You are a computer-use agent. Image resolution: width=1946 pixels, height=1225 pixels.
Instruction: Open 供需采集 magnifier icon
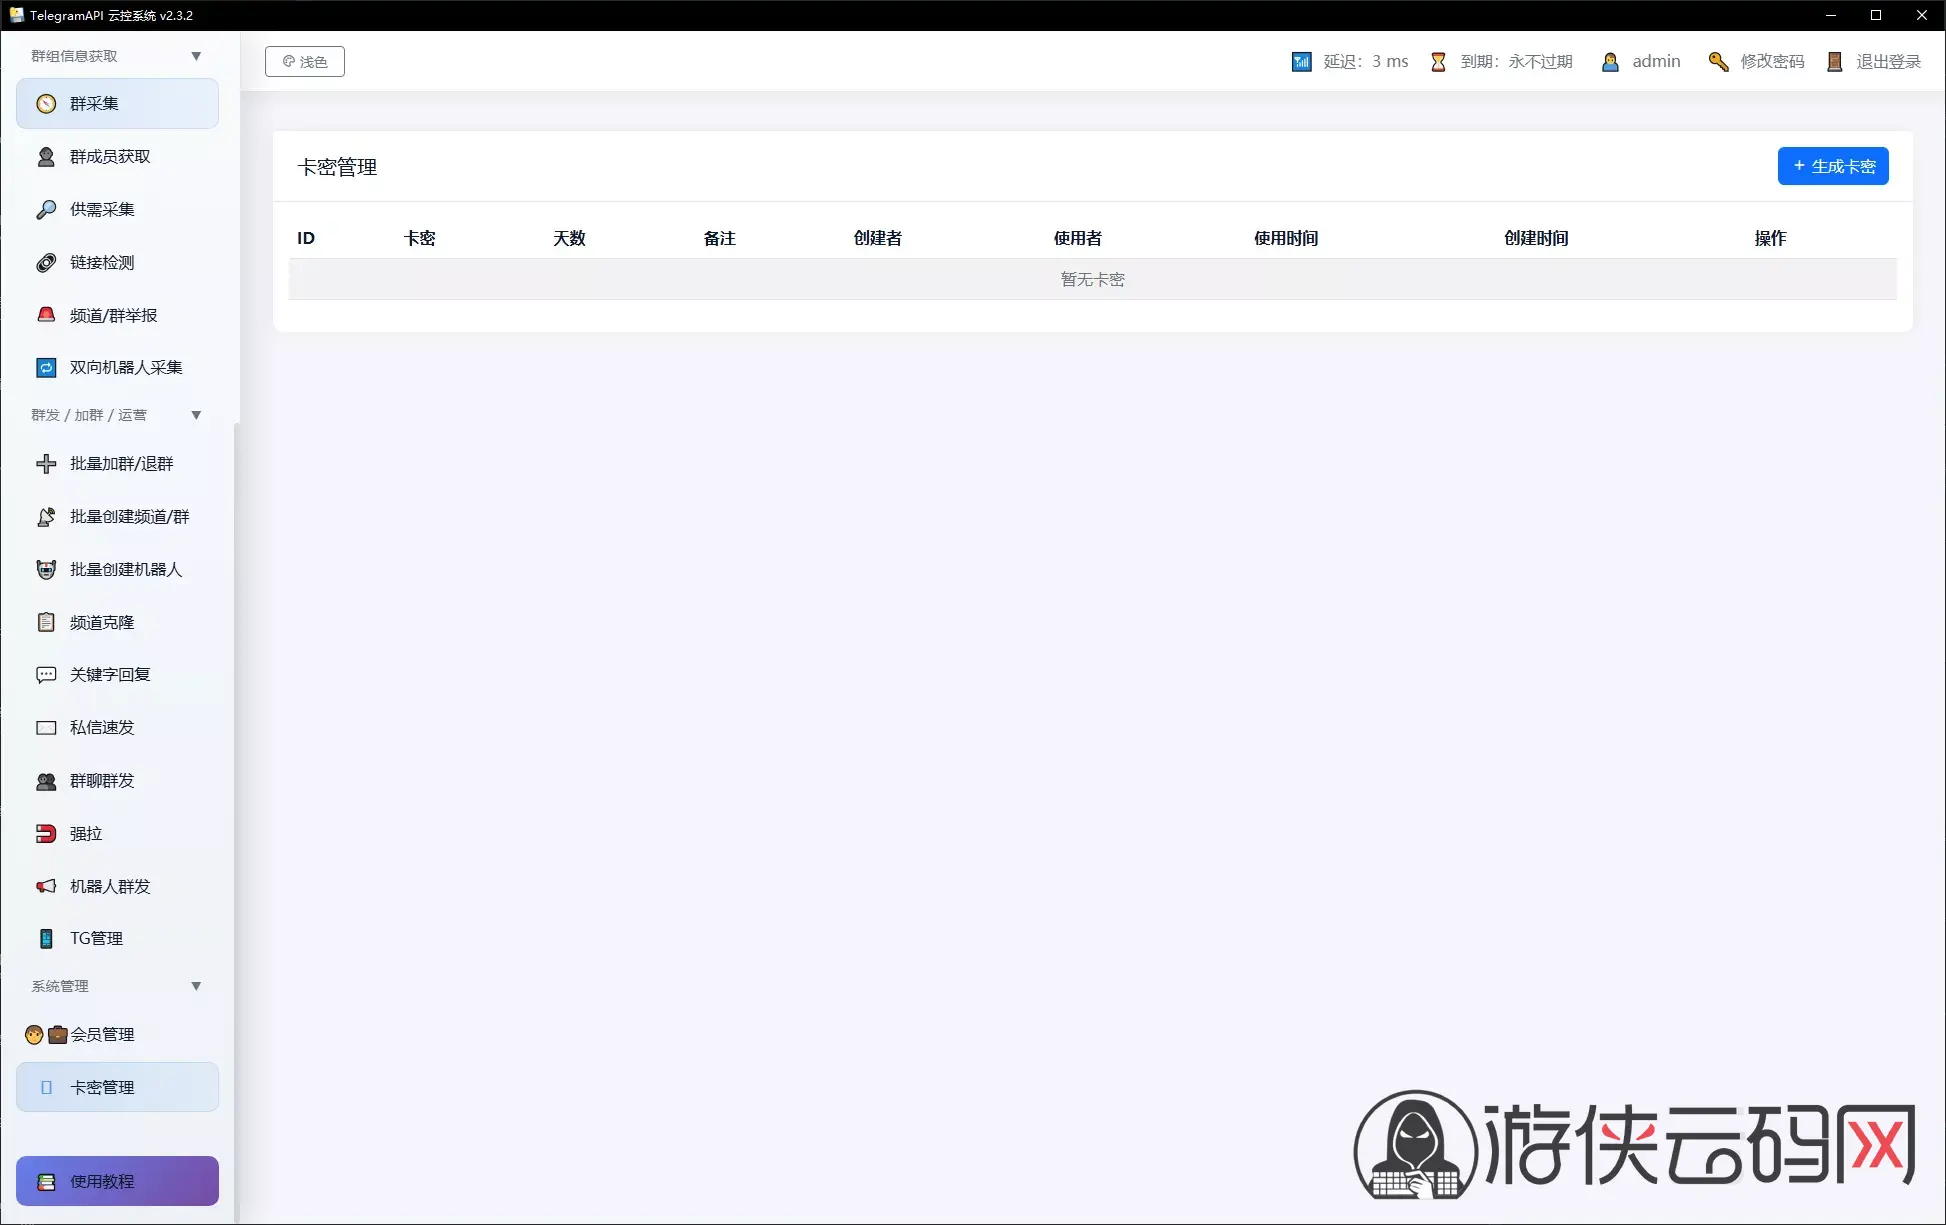click(x=46, y=210)
